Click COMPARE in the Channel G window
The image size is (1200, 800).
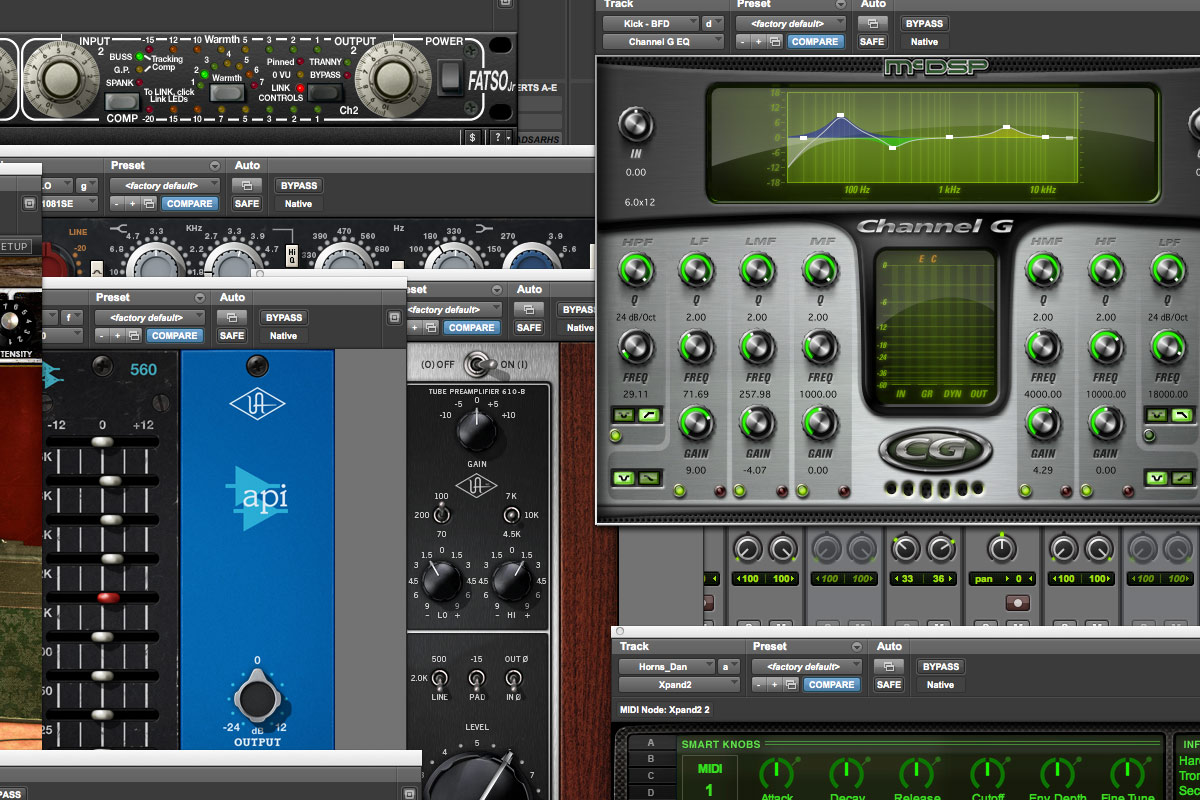(x=815, y=42)
